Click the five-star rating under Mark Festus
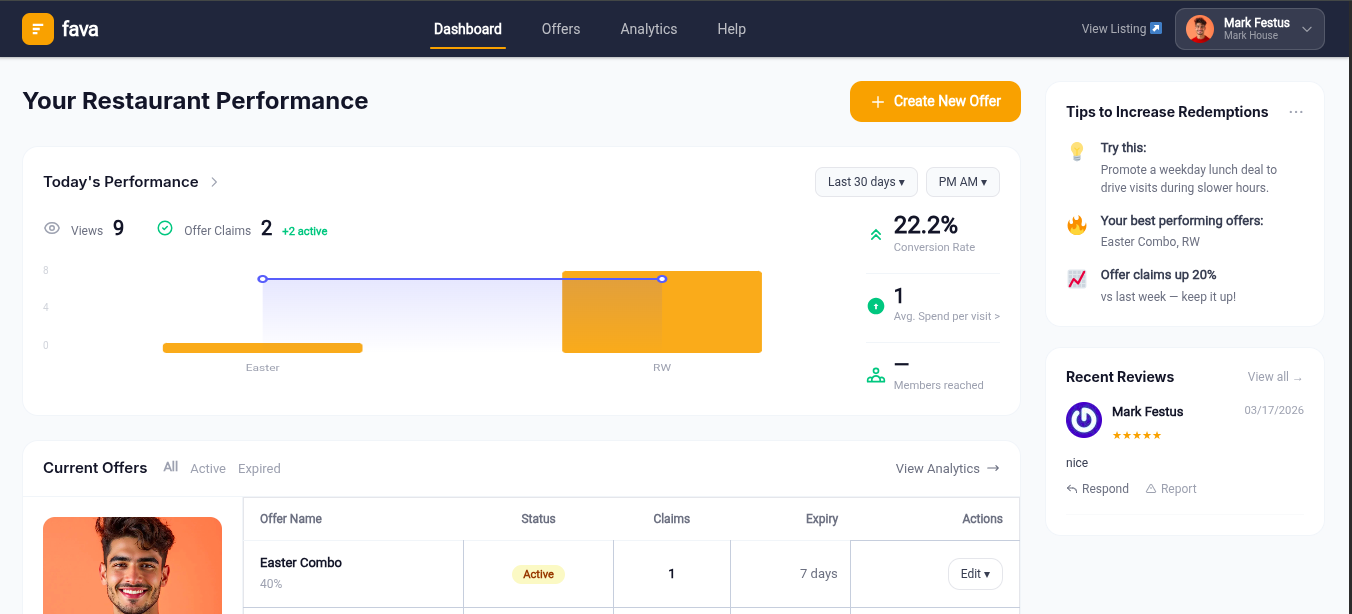 [1137, 435]
